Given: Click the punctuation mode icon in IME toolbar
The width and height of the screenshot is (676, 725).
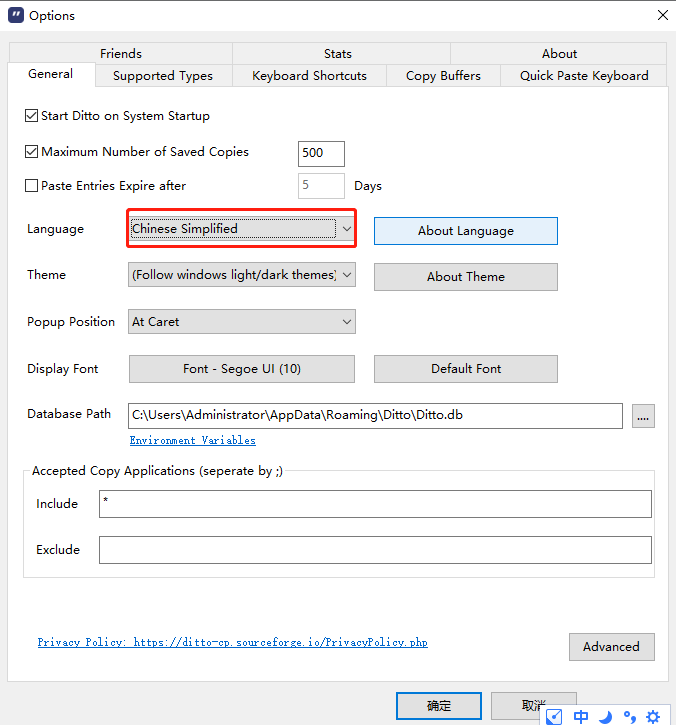Looking at the screenshot, I should tap(629, 716).
